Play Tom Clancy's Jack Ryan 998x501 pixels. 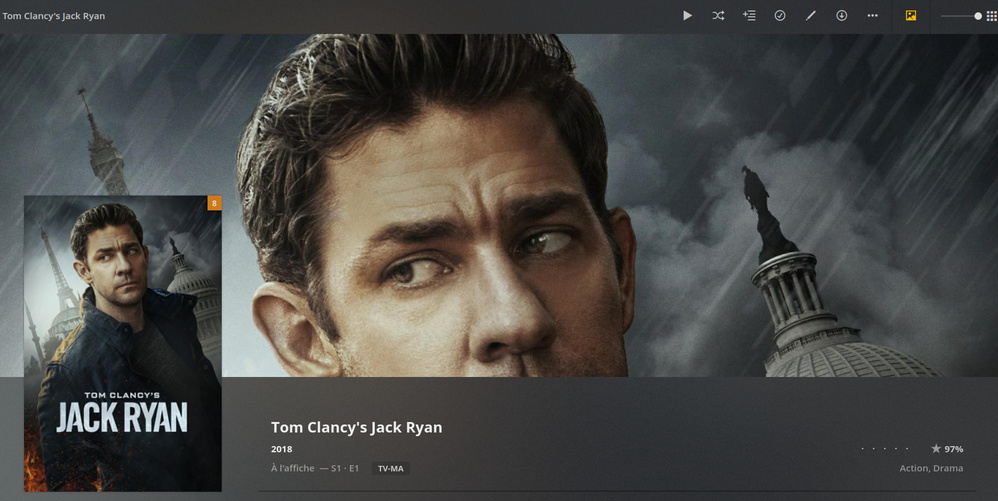pos(687,16)
